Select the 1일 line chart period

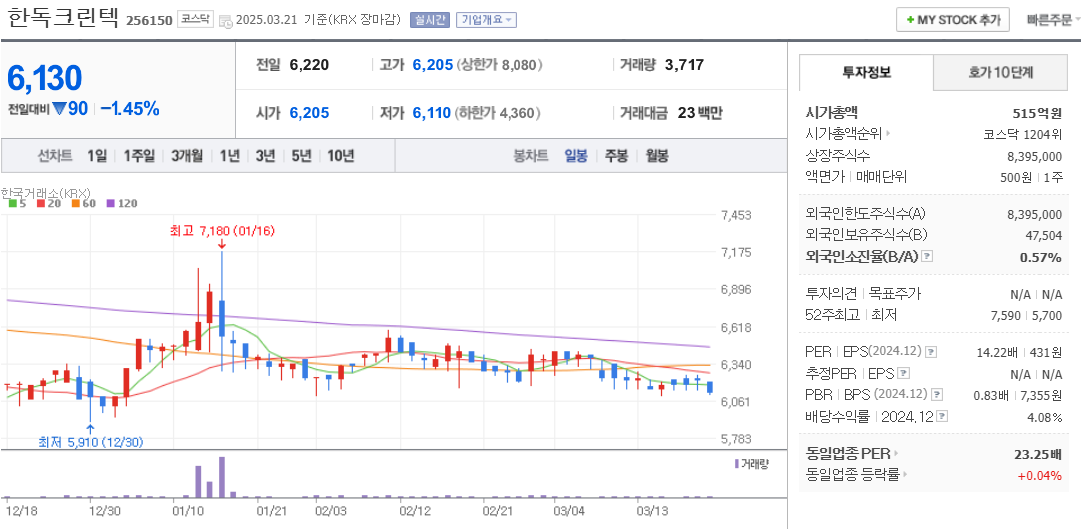97,156
